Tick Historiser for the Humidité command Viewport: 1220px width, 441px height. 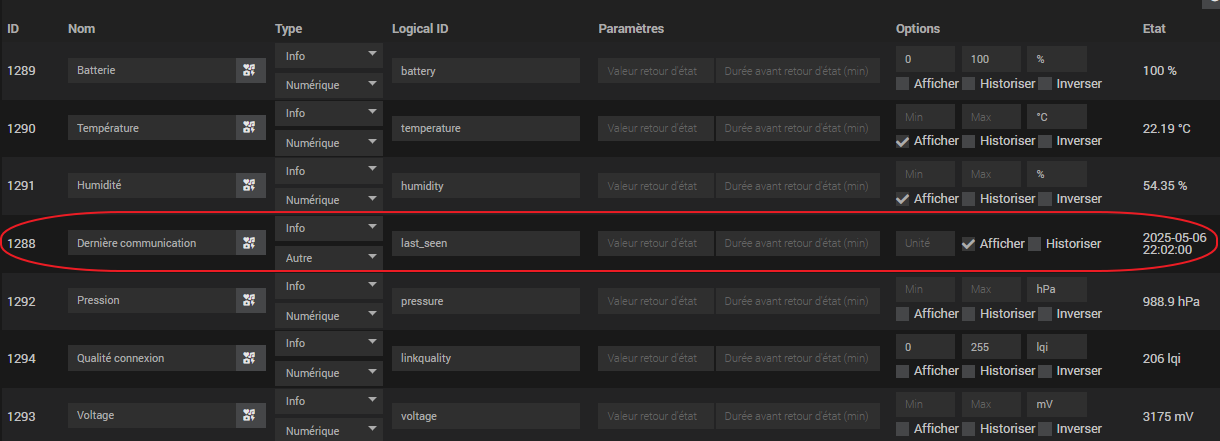968,198
